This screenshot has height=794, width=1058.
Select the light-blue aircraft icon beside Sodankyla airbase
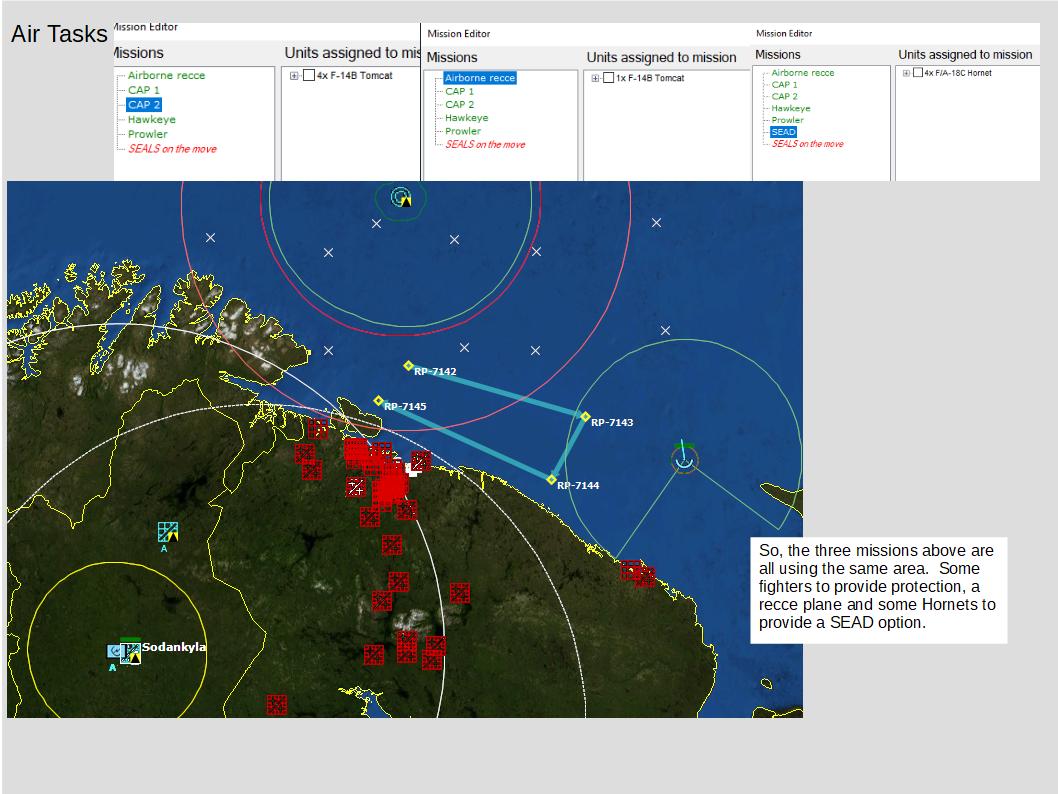pyautogui.click(x=113, y=651)
